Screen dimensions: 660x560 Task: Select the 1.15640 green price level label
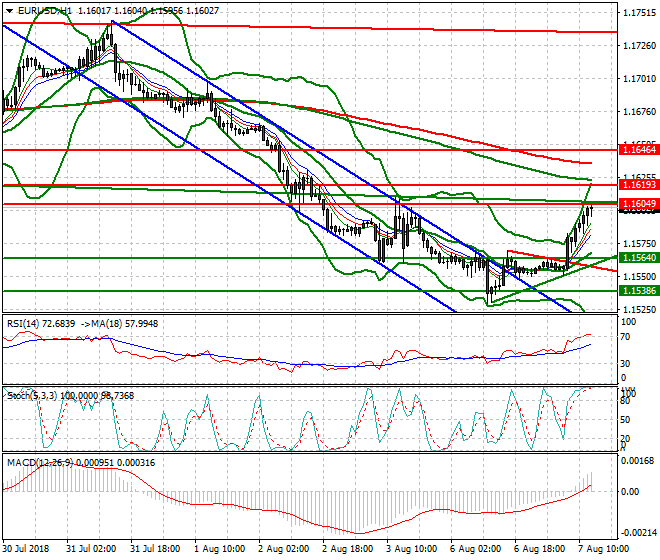click(x=639, y=258)
